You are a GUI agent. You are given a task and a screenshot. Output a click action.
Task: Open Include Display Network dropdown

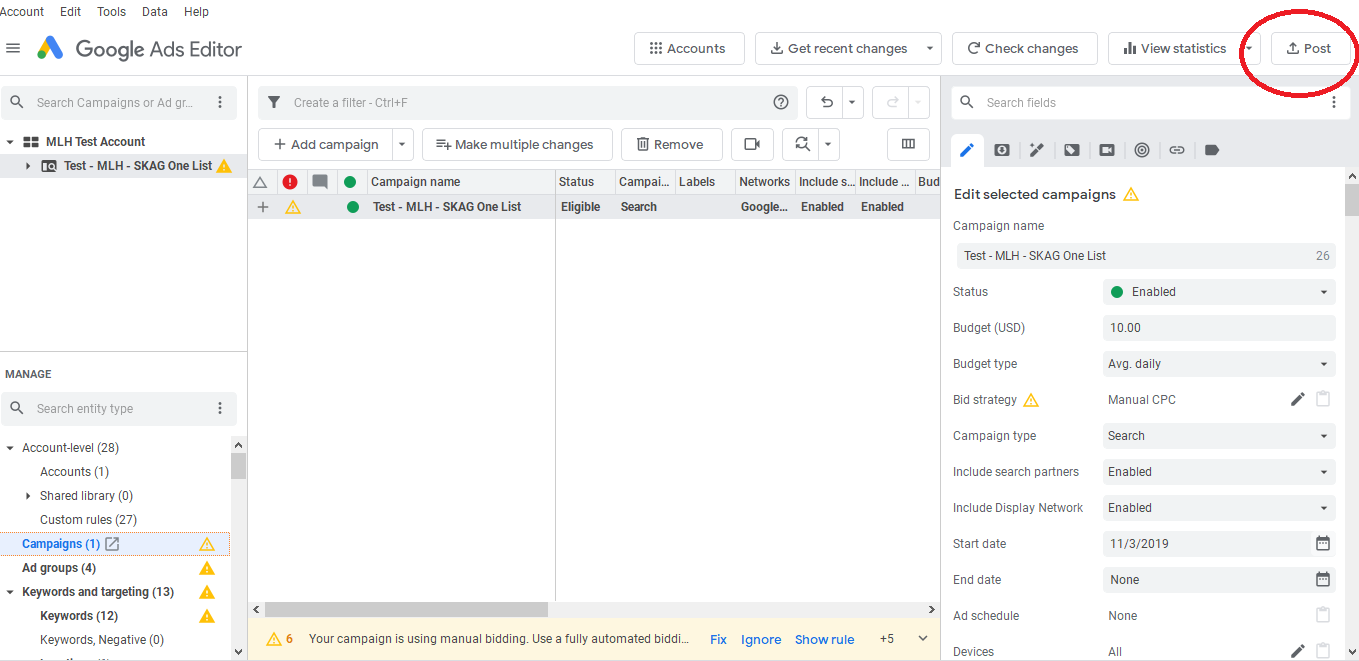click(x=1219, y=508)
